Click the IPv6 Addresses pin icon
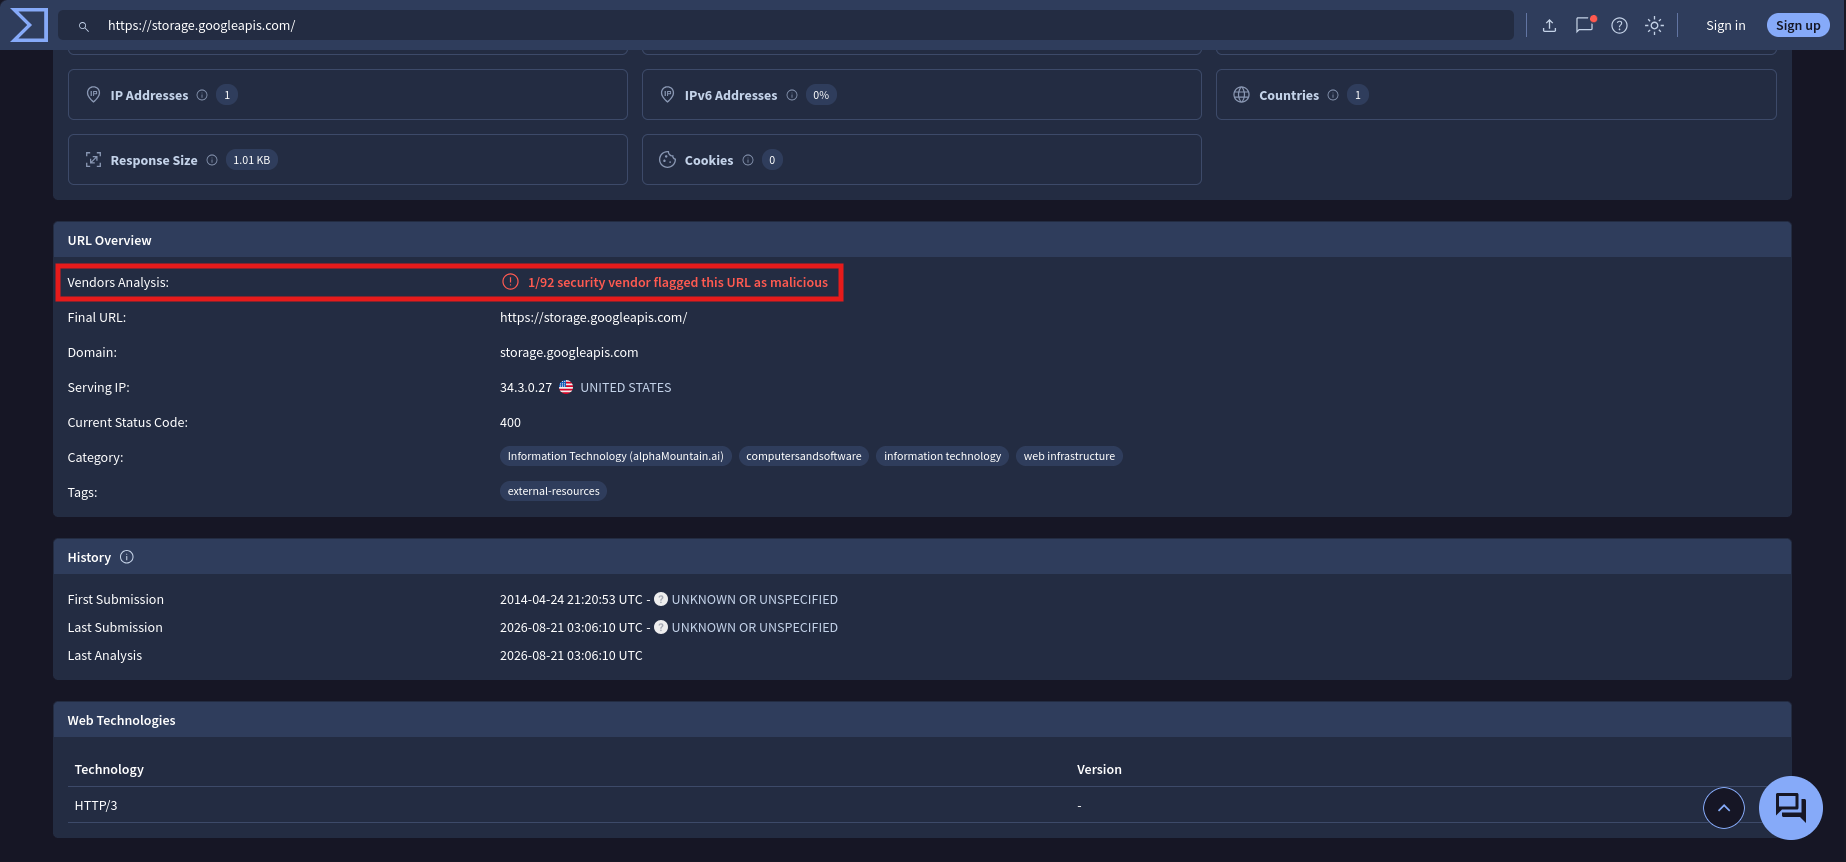 pos(667,94)
